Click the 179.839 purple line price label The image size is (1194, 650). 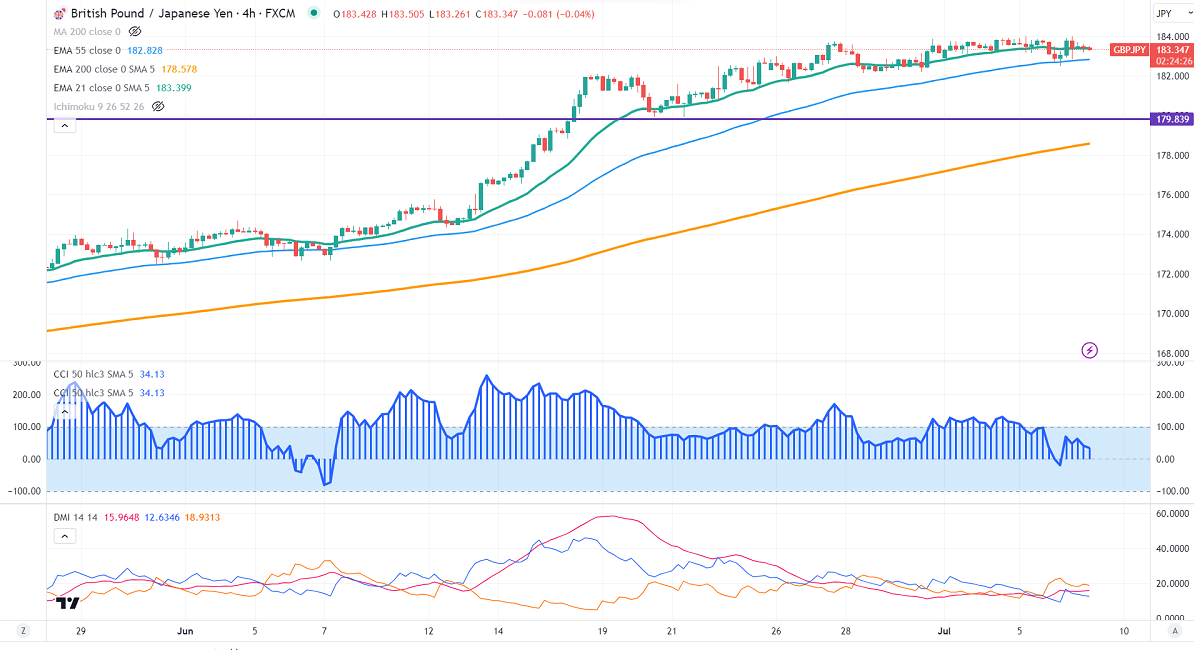(x=1172, y=119)
